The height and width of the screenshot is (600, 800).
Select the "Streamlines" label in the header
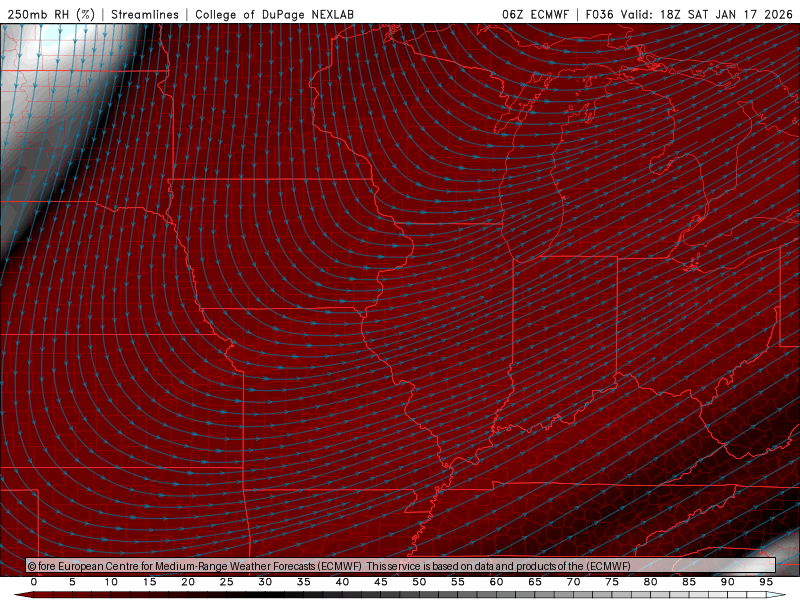[145, 14]
